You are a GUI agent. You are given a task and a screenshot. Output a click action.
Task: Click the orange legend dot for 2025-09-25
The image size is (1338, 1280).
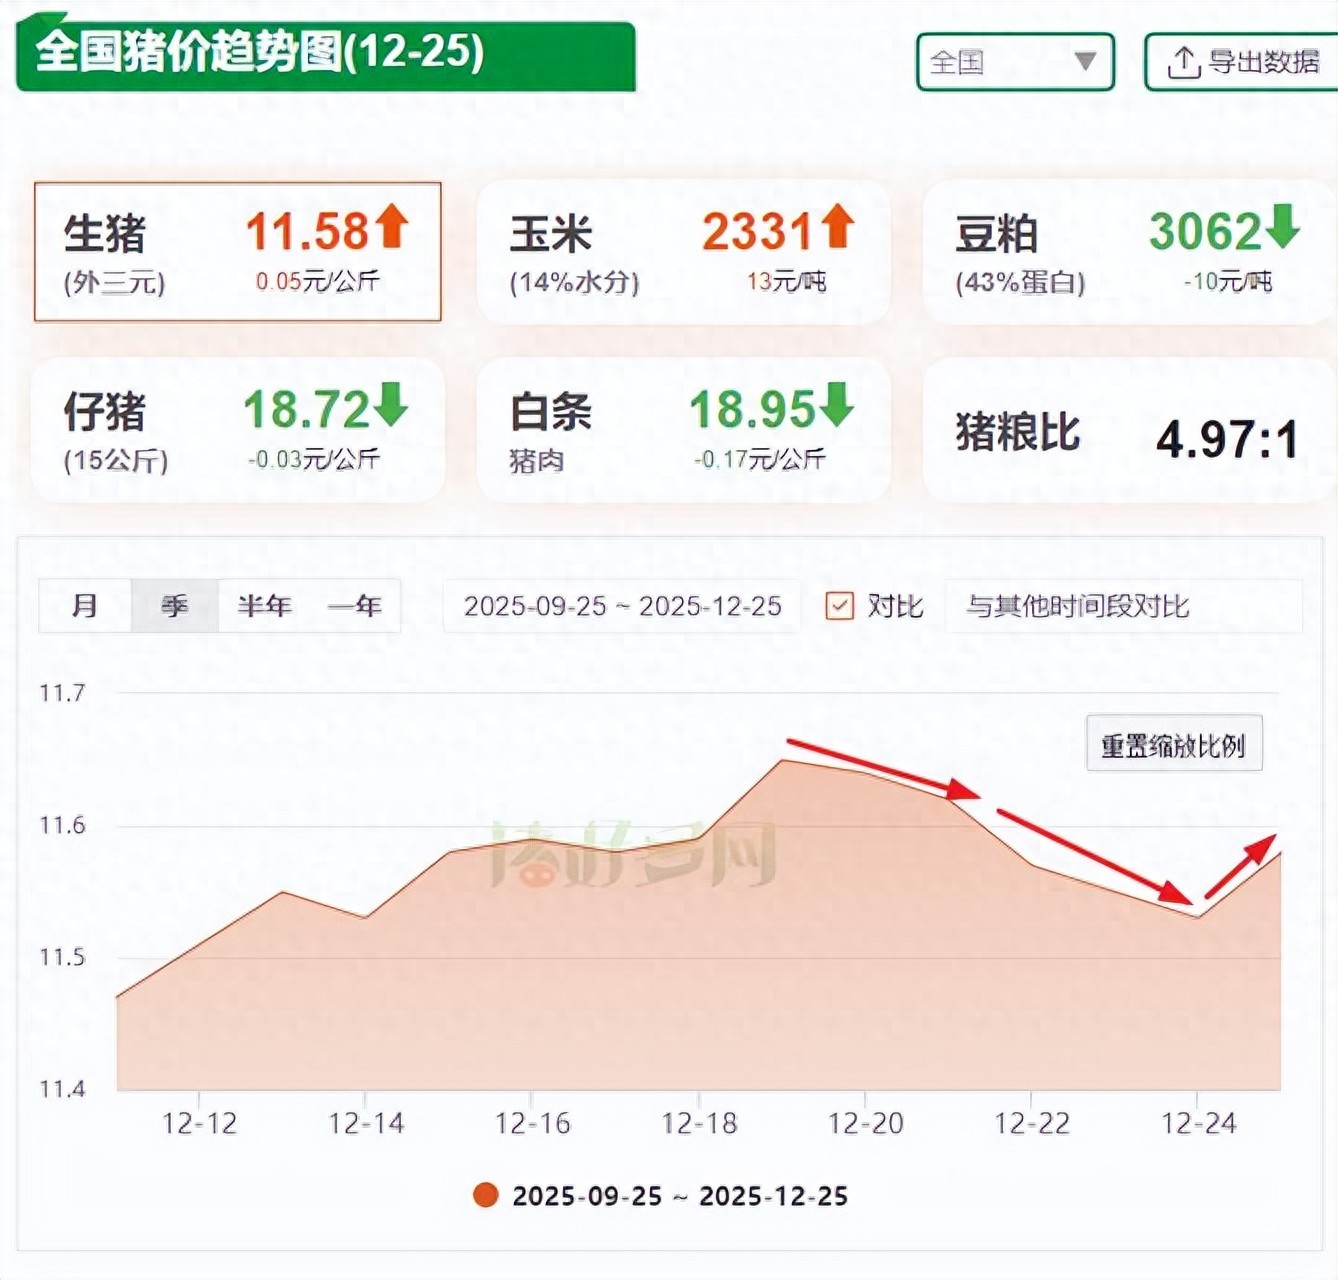pos(486,1195)
